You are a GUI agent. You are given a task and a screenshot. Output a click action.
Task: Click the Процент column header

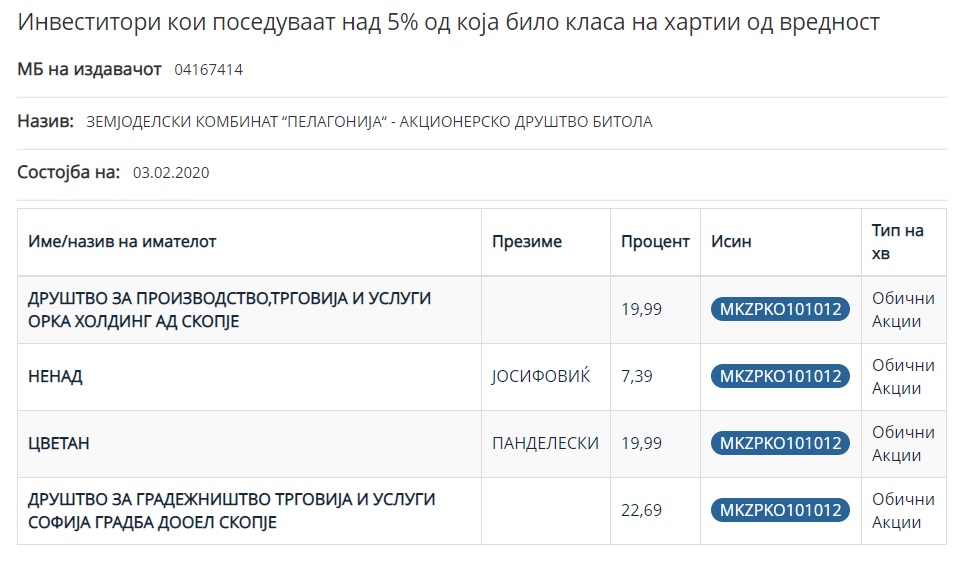coord(655,241)
